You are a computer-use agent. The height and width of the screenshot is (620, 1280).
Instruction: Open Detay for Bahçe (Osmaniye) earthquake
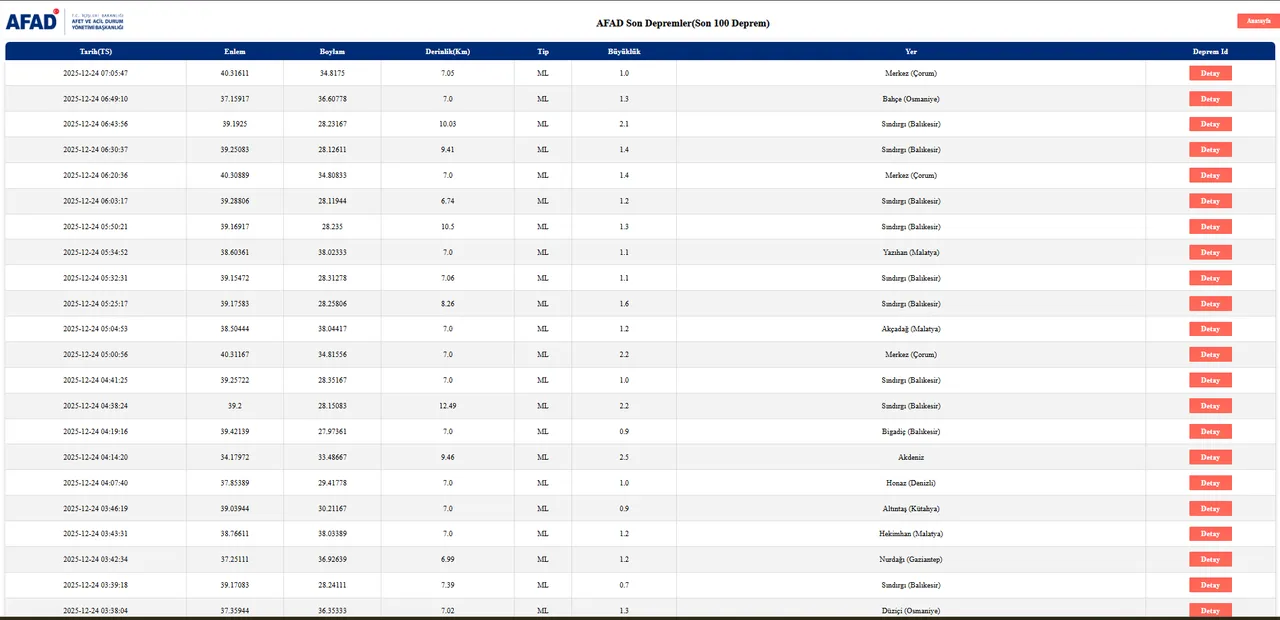point(1210,99)
